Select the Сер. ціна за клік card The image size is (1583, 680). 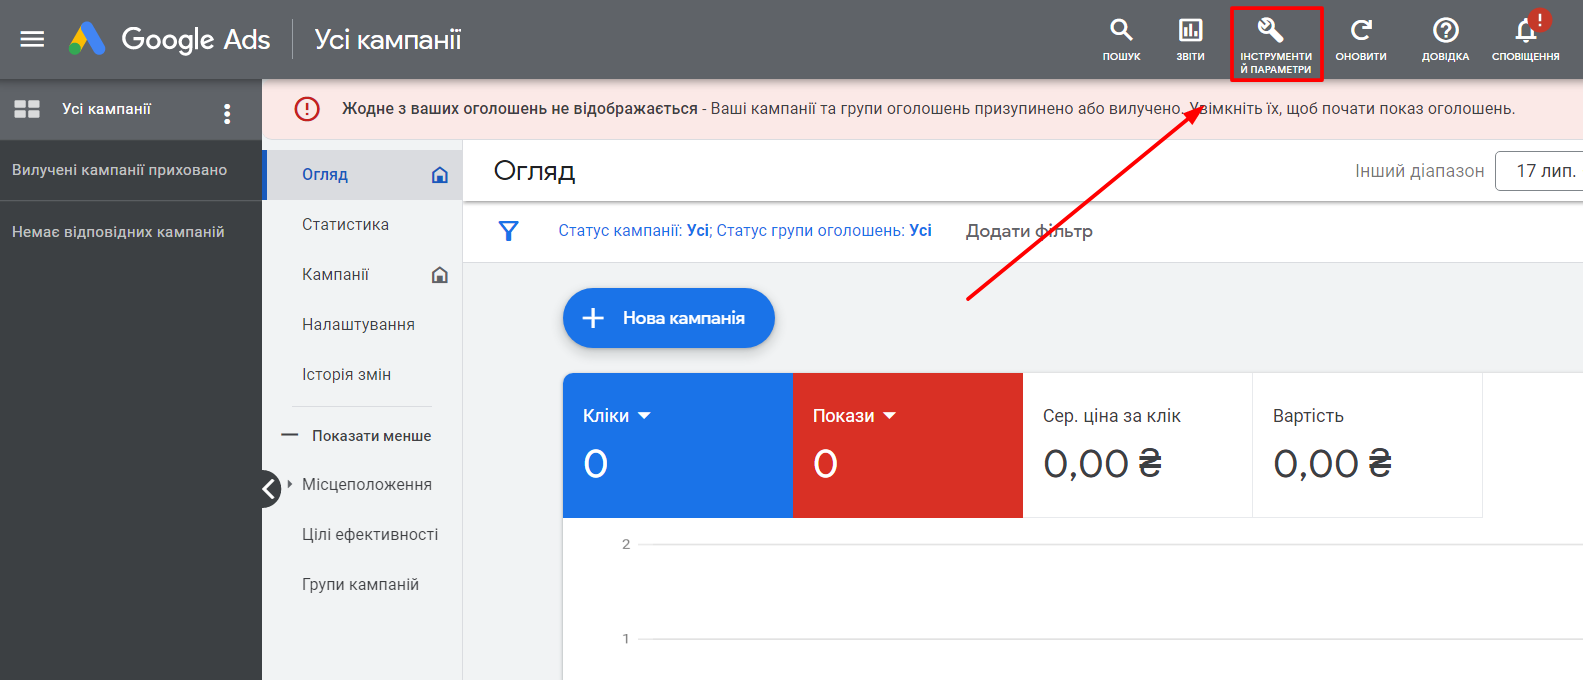[x=1137, y=446]
